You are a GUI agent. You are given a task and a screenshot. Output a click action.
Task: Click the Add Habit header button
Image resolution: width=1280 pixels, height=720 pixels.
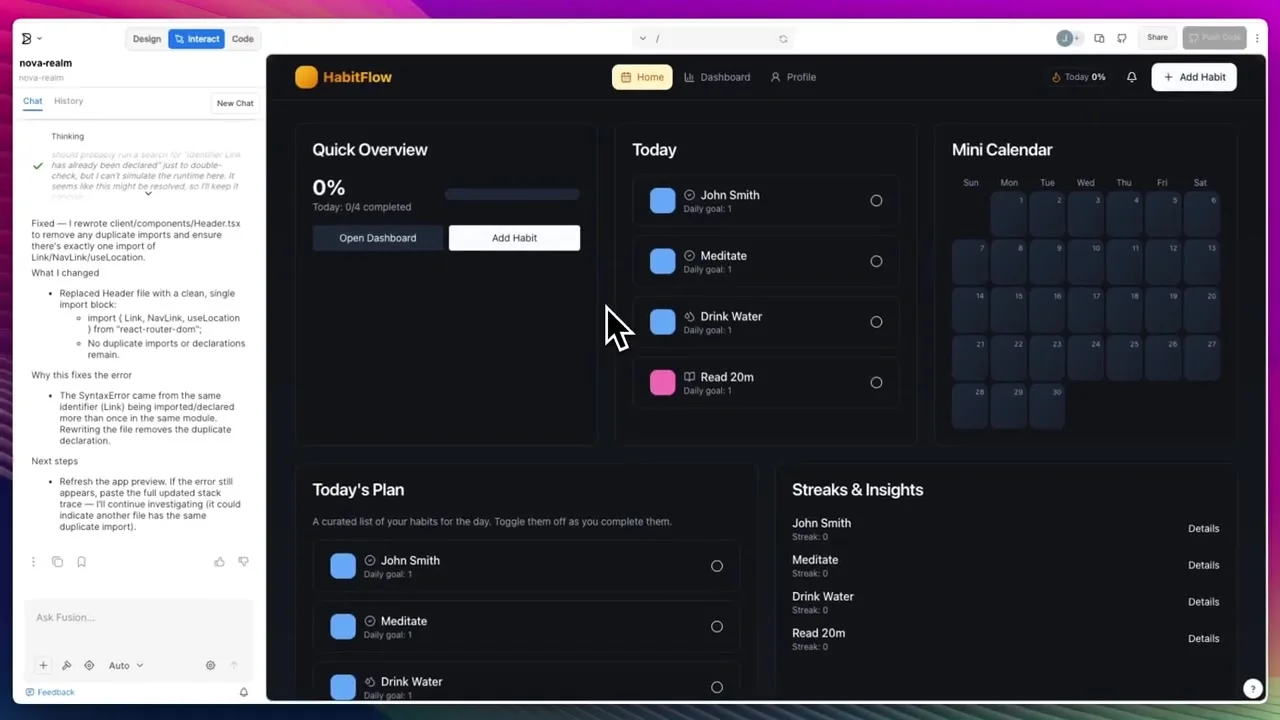pyautogui.click(x=1194, y=77)
